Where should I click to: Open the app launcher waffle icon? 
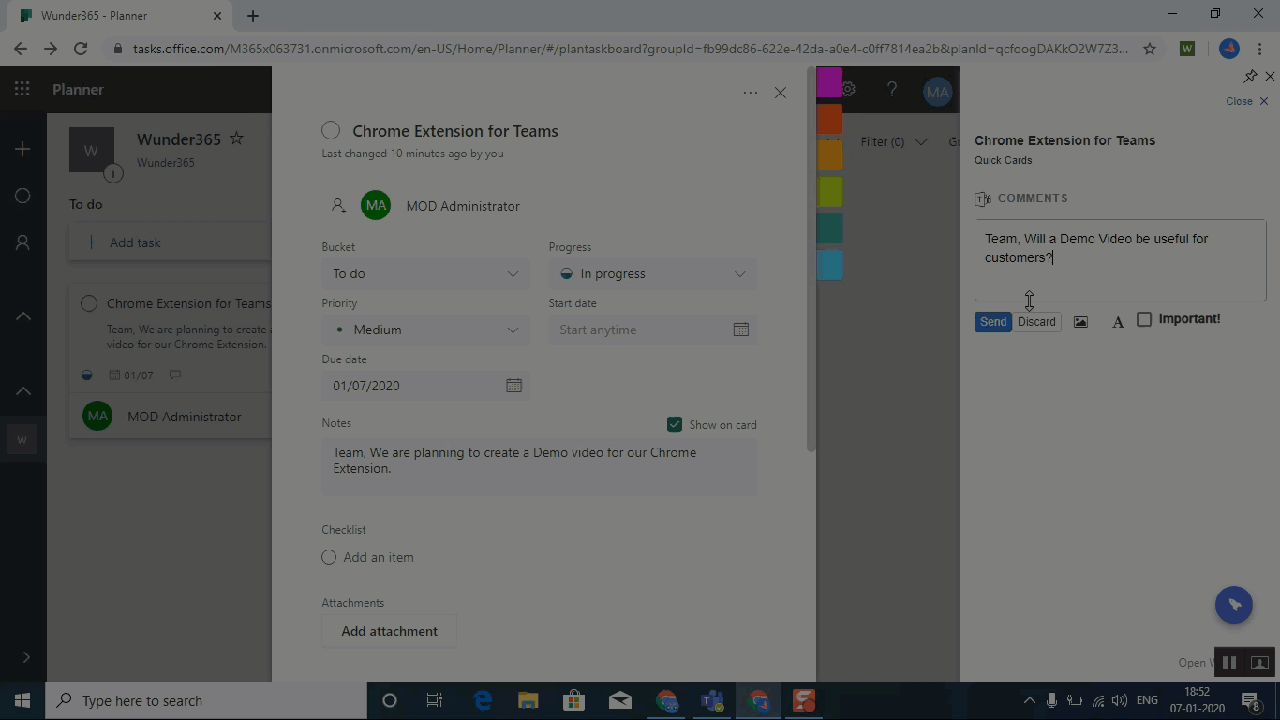(x=22, y=89)
